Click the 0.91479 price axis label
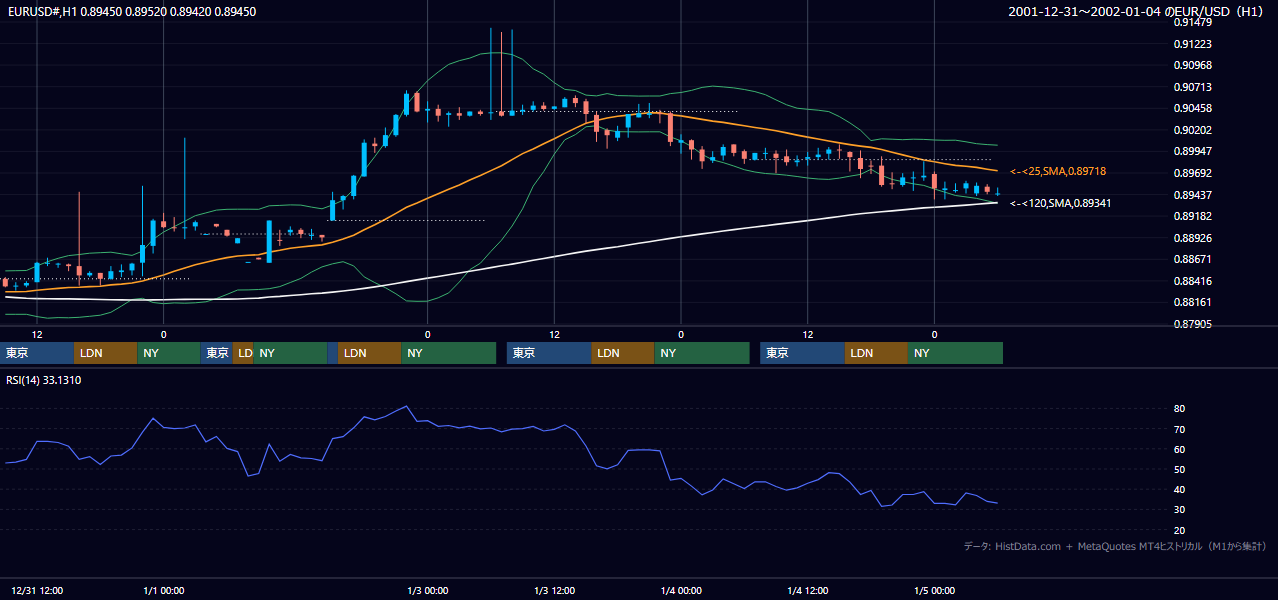The image size is (1278, 600). pyautogui.click(x=1193, y=22)
